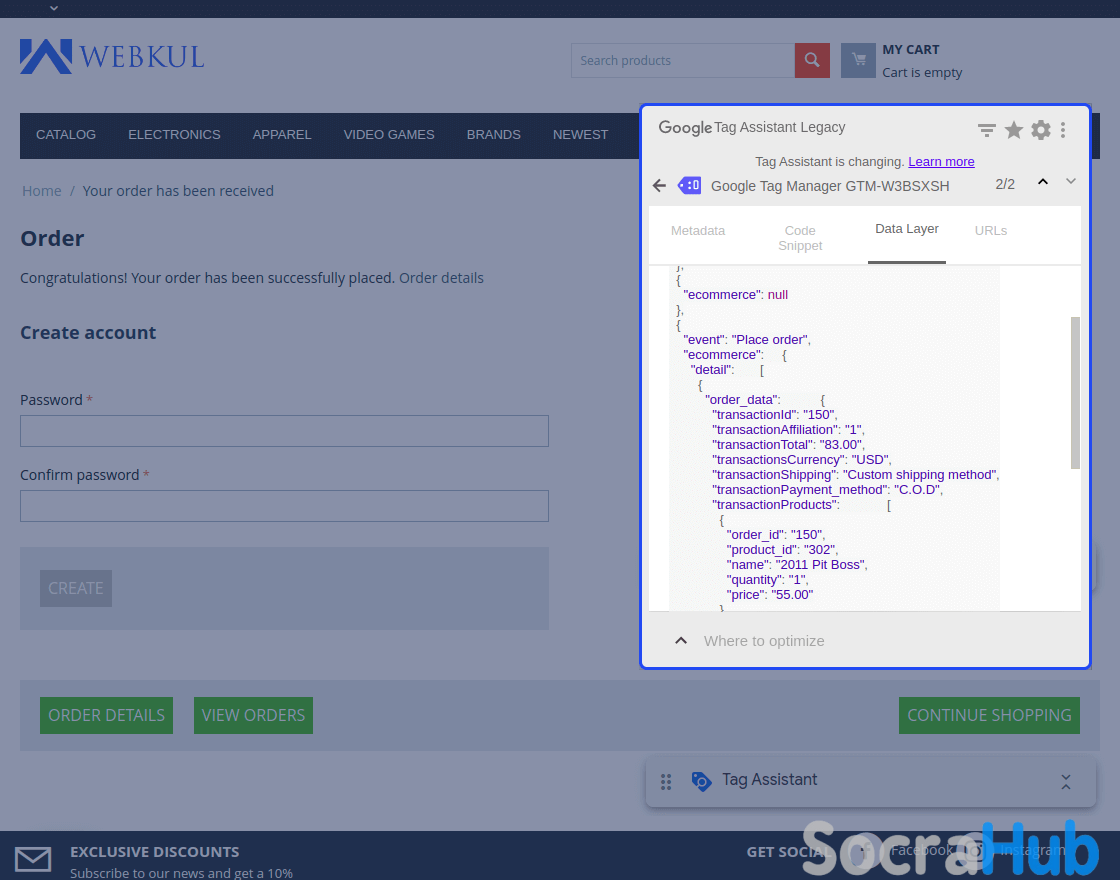Screen dimensions: 1120x880
Task: Go to previous tag with the up chevron
Action: click(x=1043, y=181)
